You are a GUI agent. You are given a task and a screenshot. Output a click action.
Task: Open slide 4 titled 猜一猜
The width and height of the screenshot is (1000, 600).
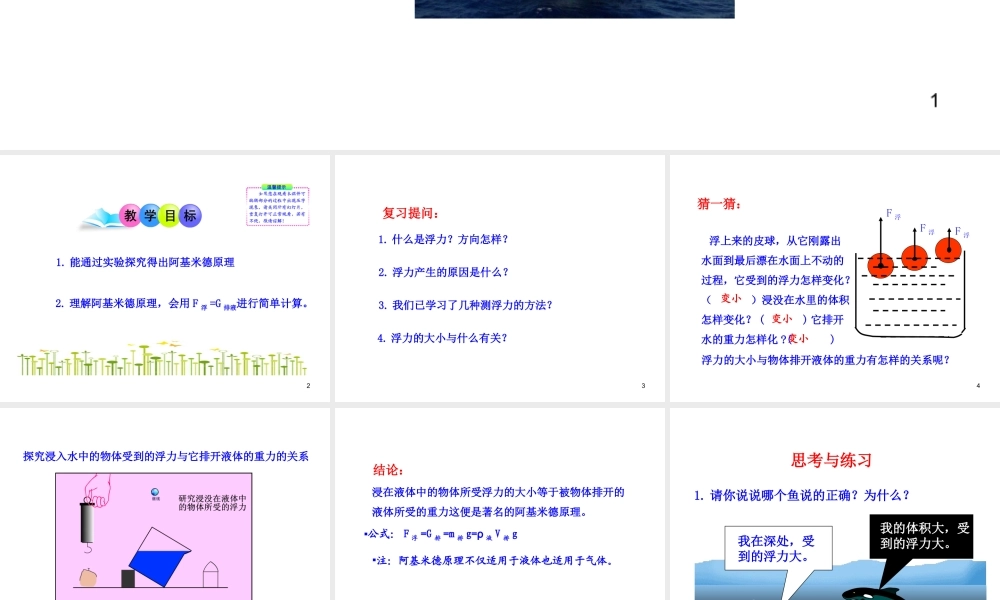click(x=835, y=278)
